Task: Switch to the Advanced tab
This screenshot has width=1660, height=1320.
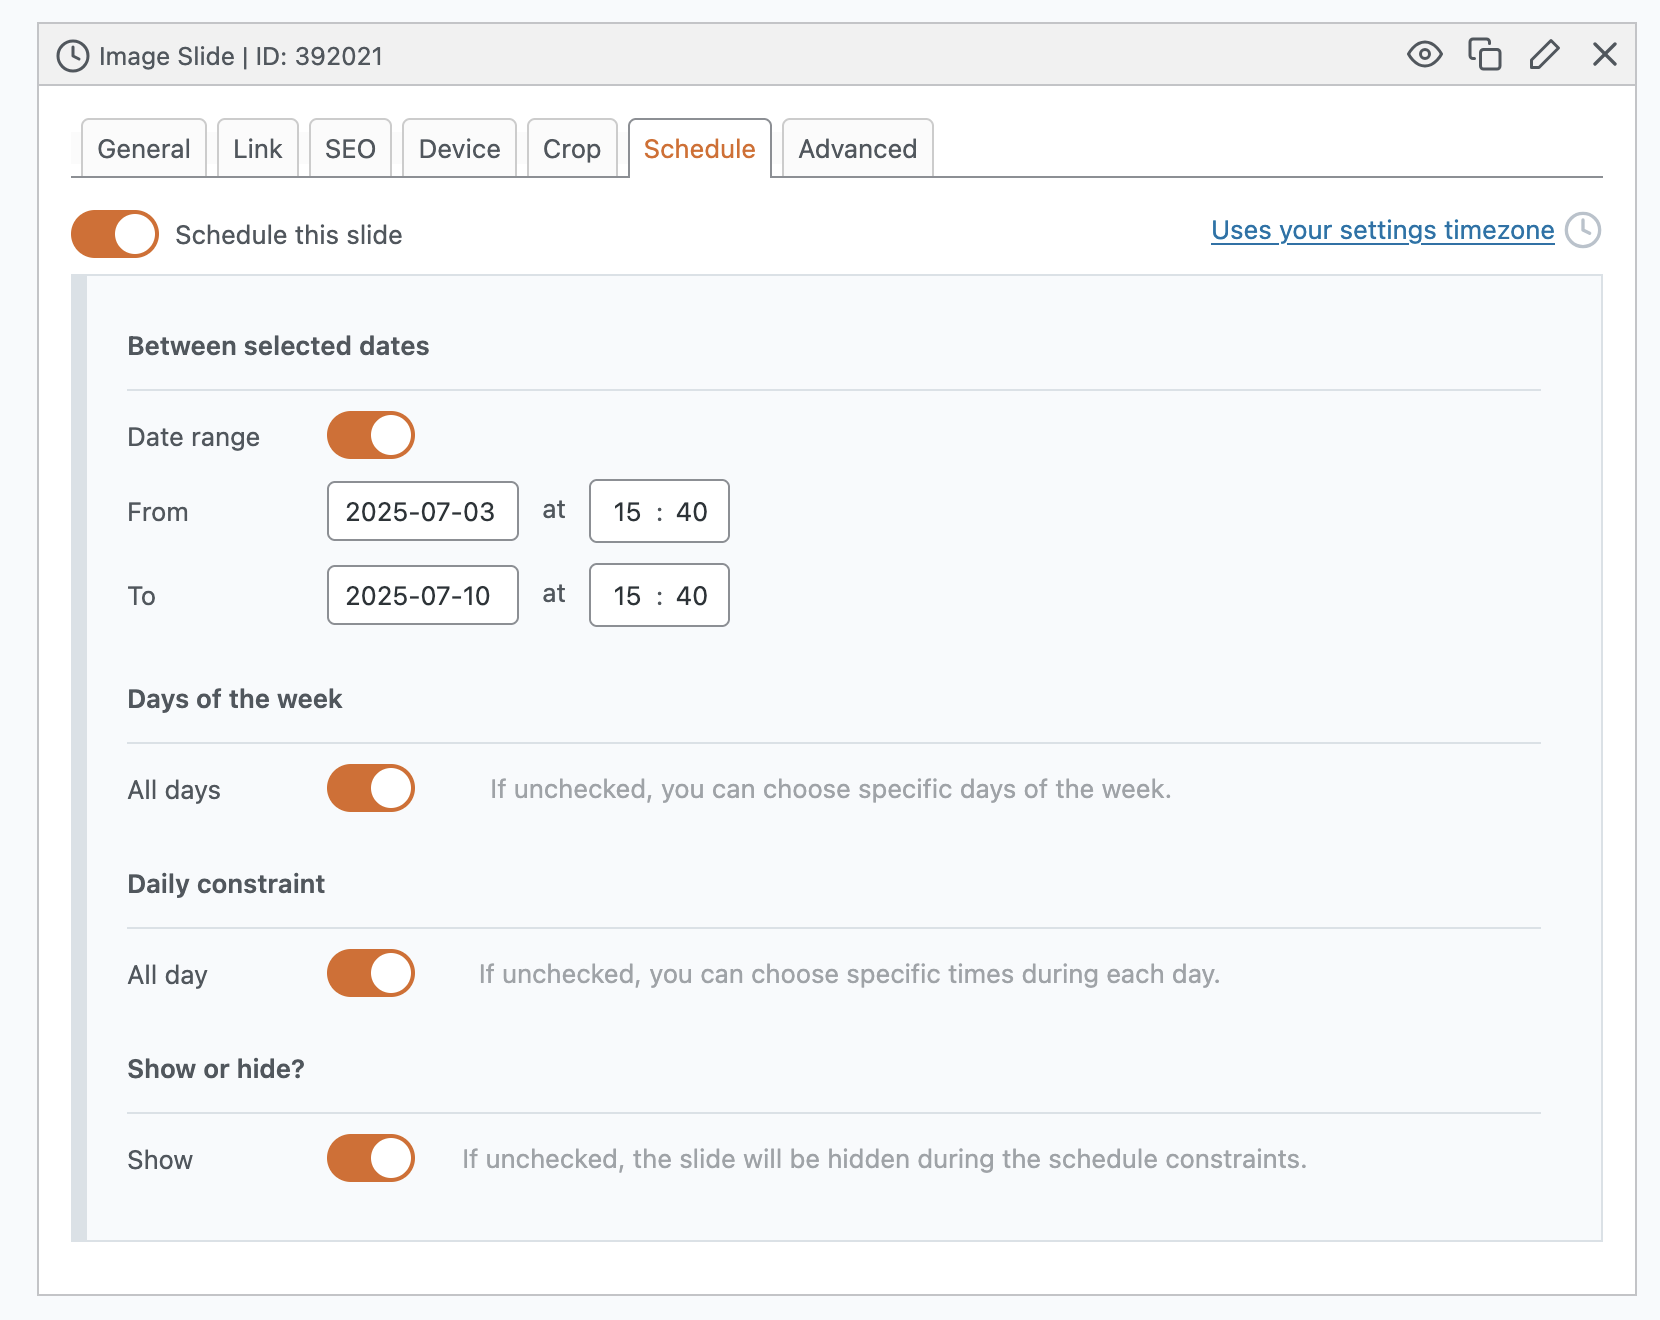Action: click(857, 149)
